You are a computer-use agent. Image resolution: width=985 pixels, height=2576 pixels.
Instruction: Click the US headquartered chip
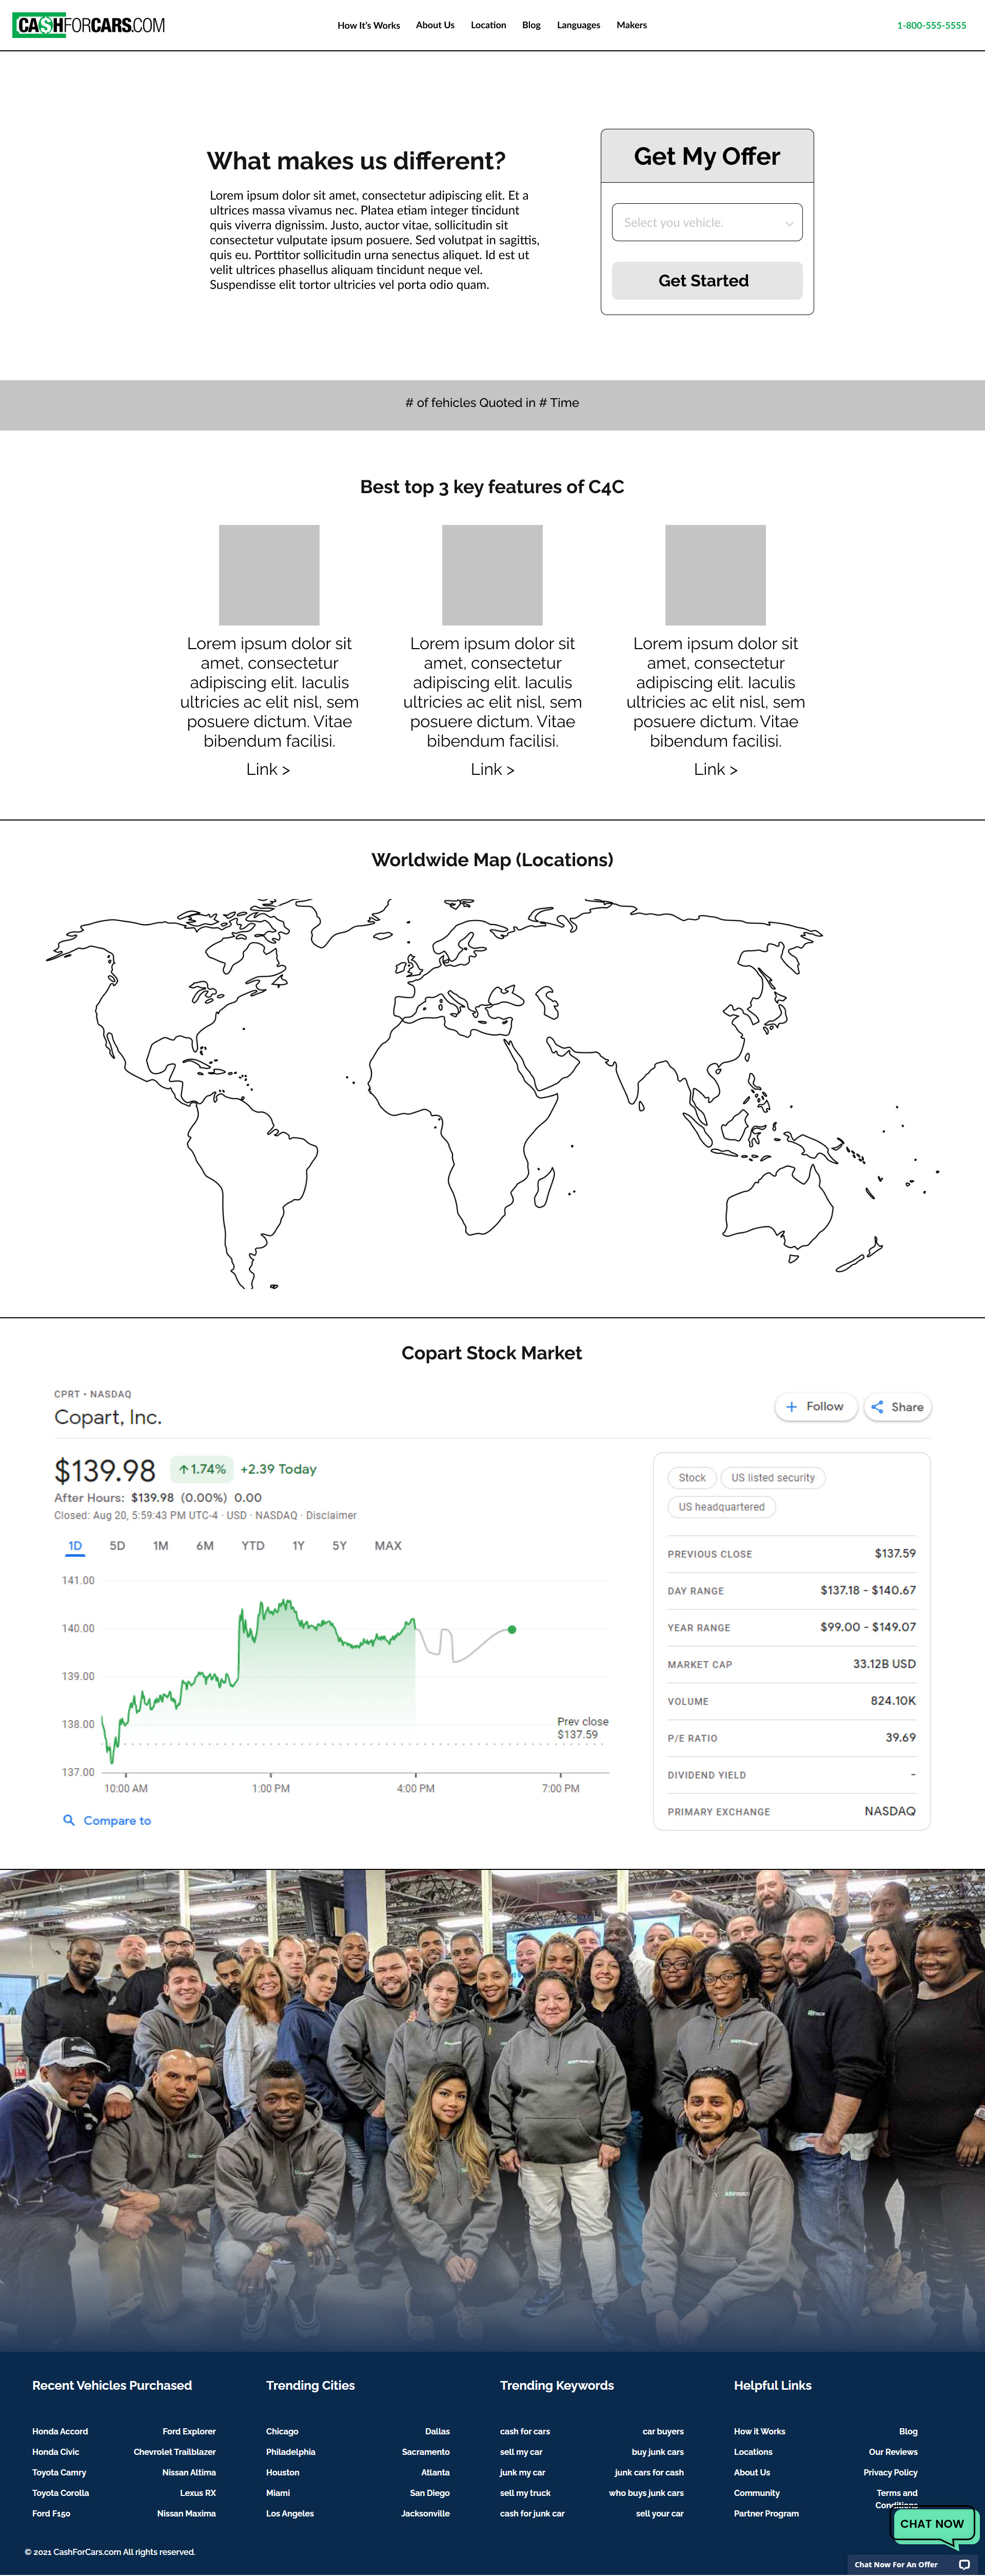coord(721,1506)
